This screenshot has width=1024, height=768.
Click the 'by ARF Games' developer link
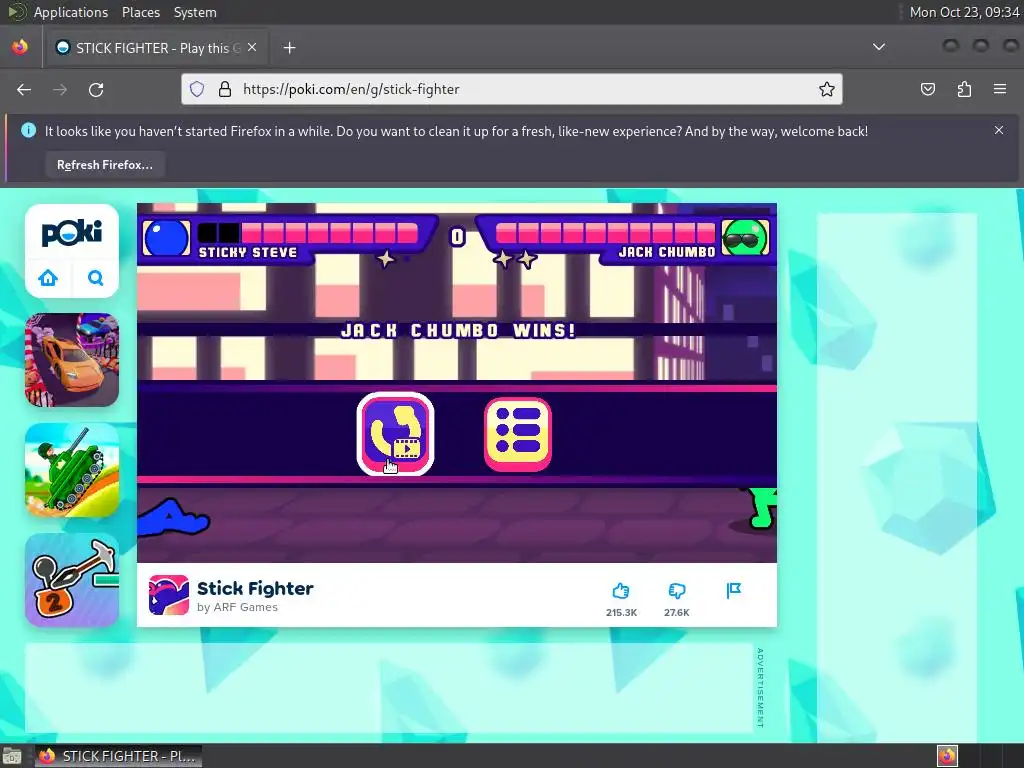coord(237,607)
